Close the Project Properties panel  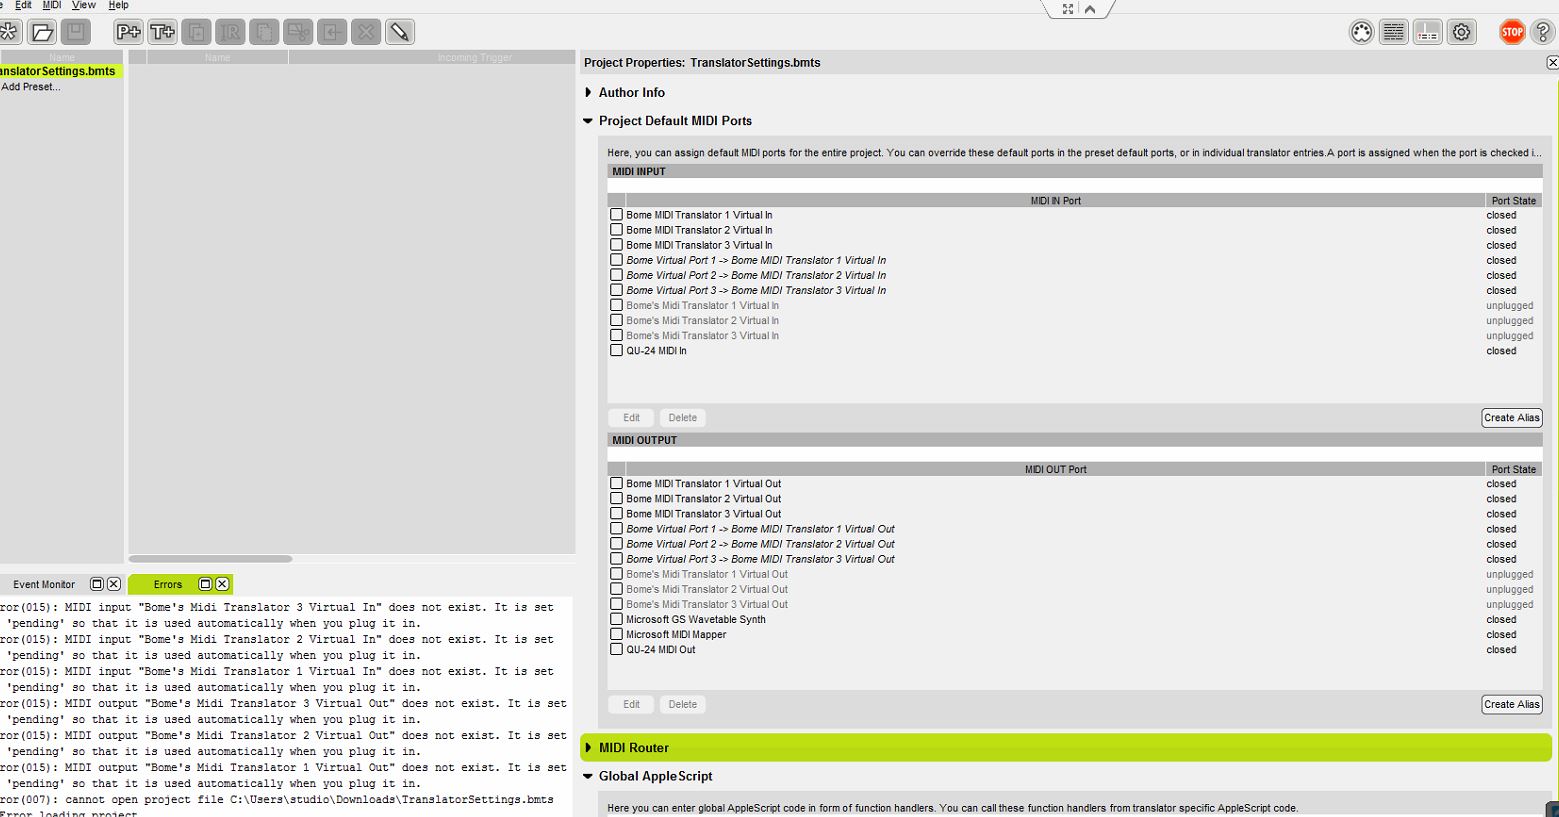pyautogui.click(x=1552, y=62)
